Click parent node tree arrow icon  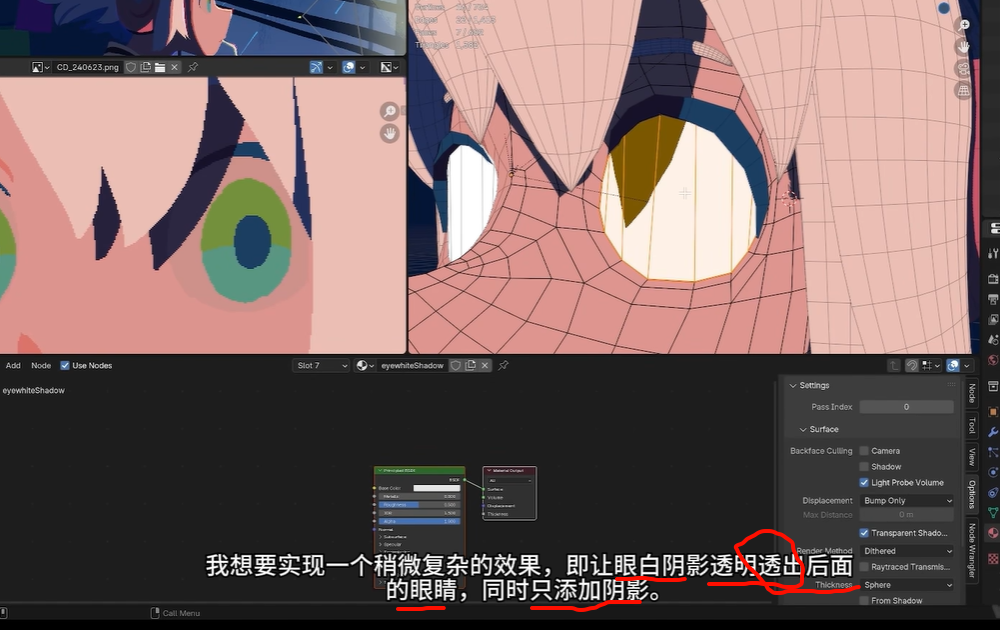tap(893, 365)
